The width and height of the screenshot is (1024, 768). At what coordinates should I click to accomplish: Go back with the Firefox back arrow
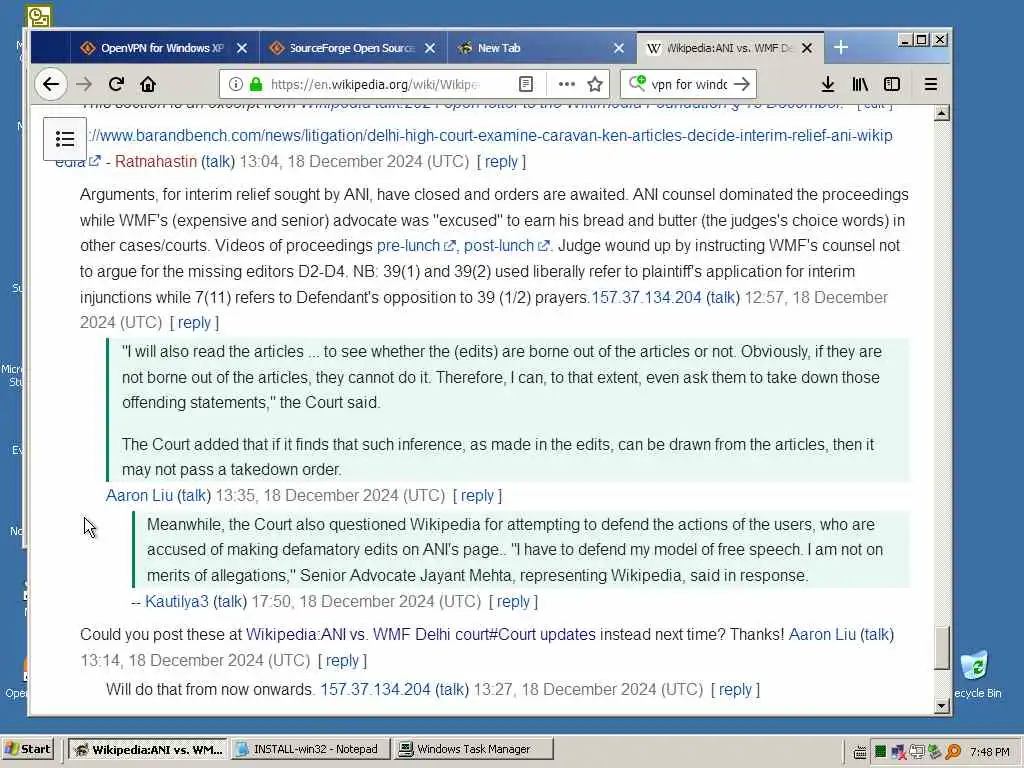(51, 84)
